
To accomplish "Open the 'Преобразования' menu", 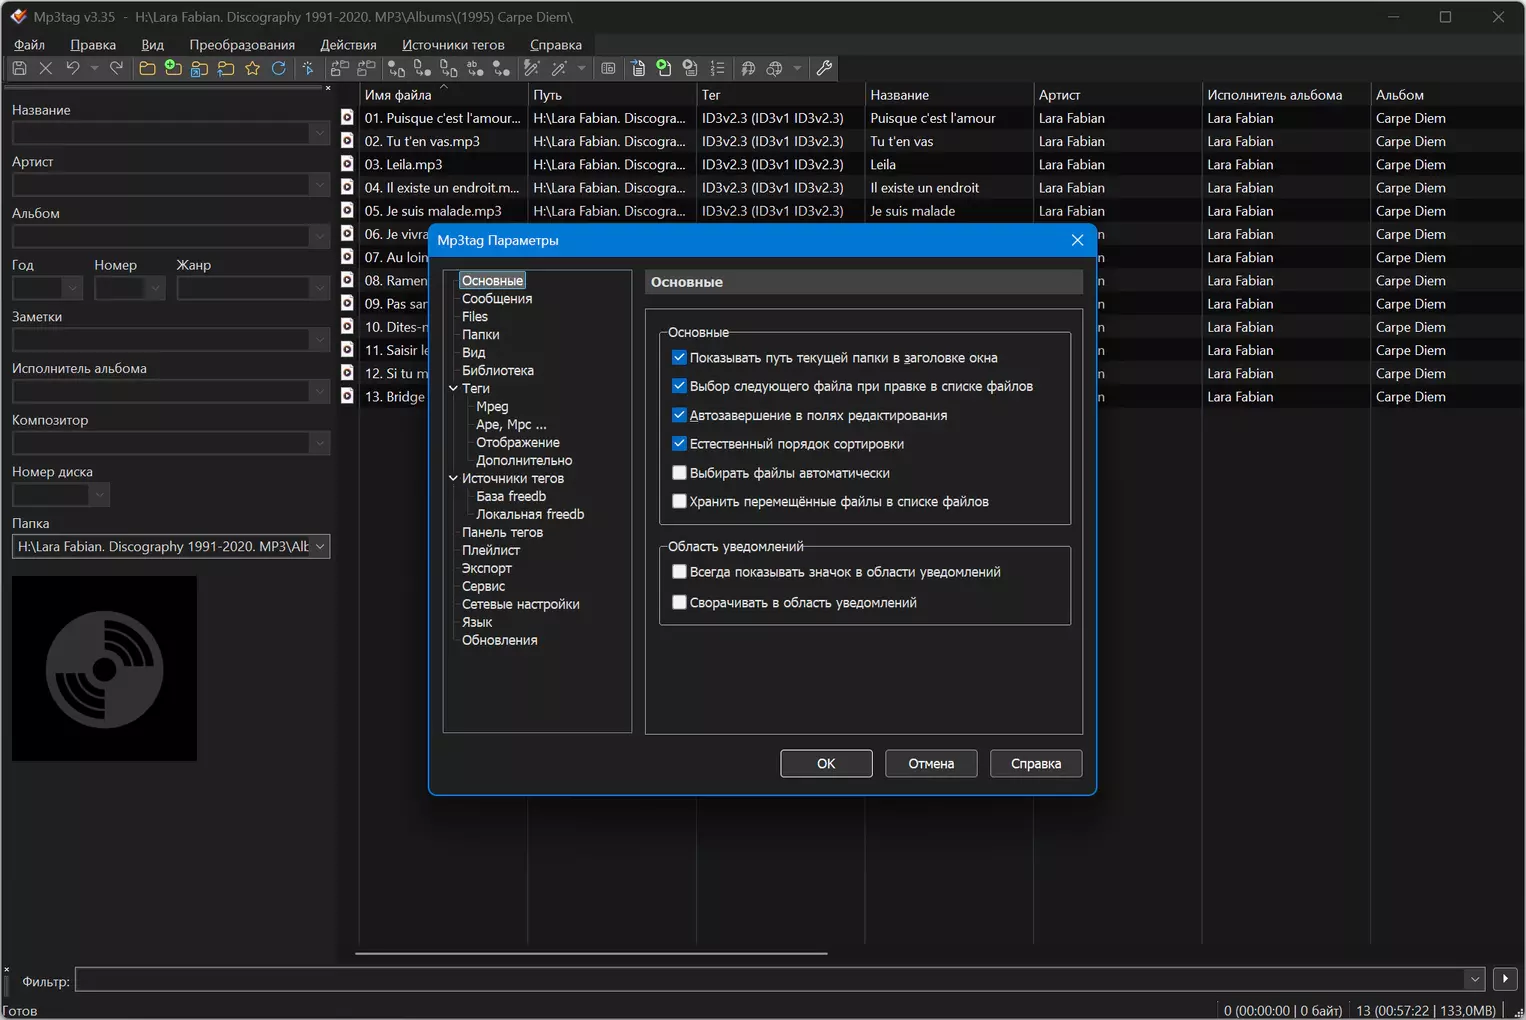I will point(242,44).
